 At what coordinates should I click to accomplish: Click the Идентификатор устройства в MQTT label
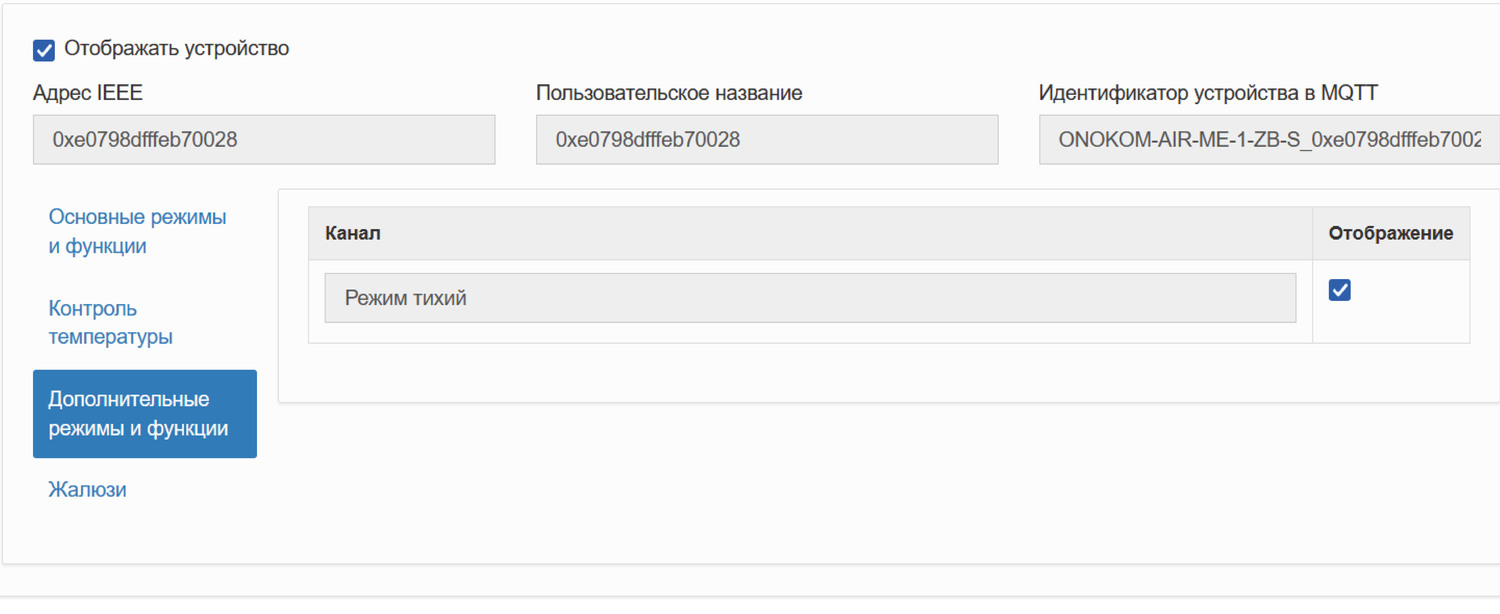(x=1208, y=93)
